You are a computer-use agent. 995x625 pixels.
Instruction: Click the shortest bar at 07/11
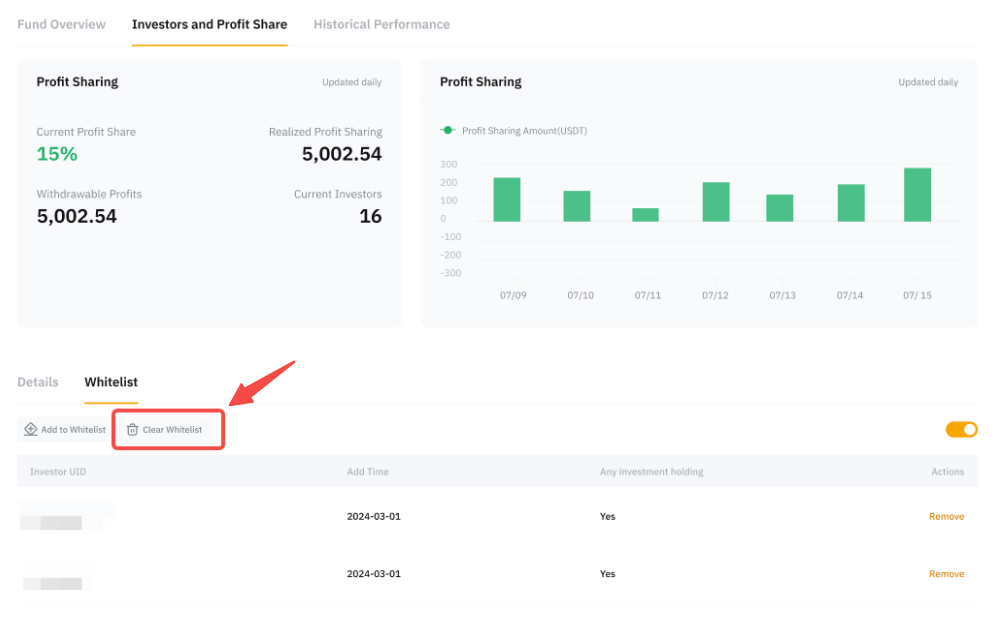pos(645,214)
